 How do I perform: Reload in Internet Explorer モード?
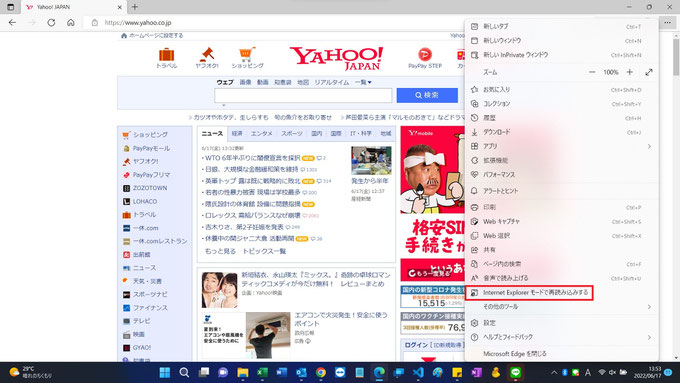coord(529,293)
